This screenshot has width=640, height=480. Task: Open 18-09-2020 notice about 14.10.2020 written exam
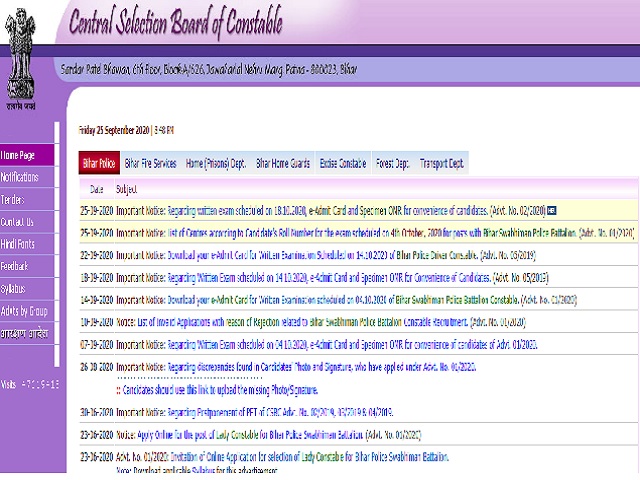329,278
